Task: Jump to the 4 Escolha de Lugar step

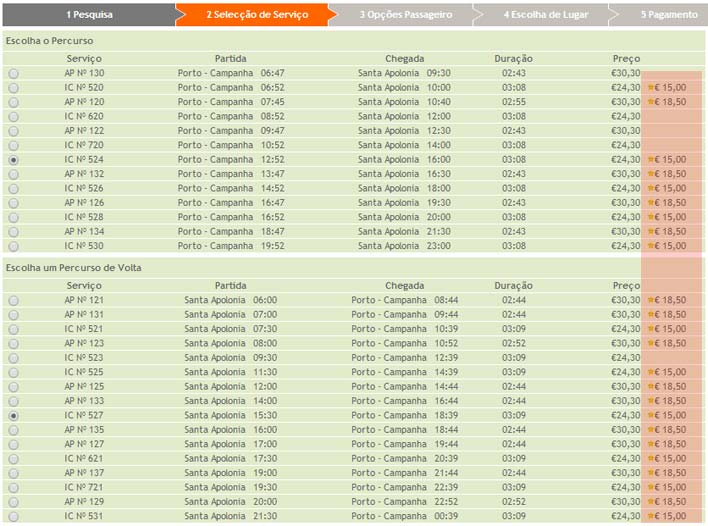Action: tap(545, 15)
